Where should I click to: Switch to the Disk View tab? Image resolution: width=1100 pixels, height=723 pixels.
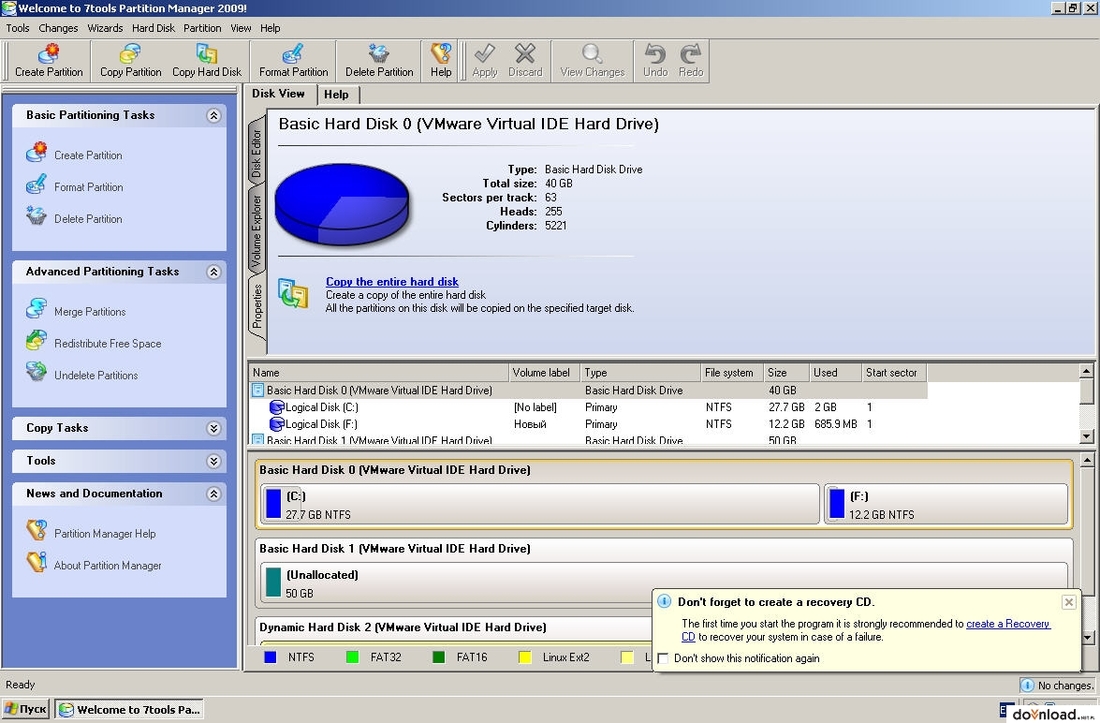[x=279, y=93]
